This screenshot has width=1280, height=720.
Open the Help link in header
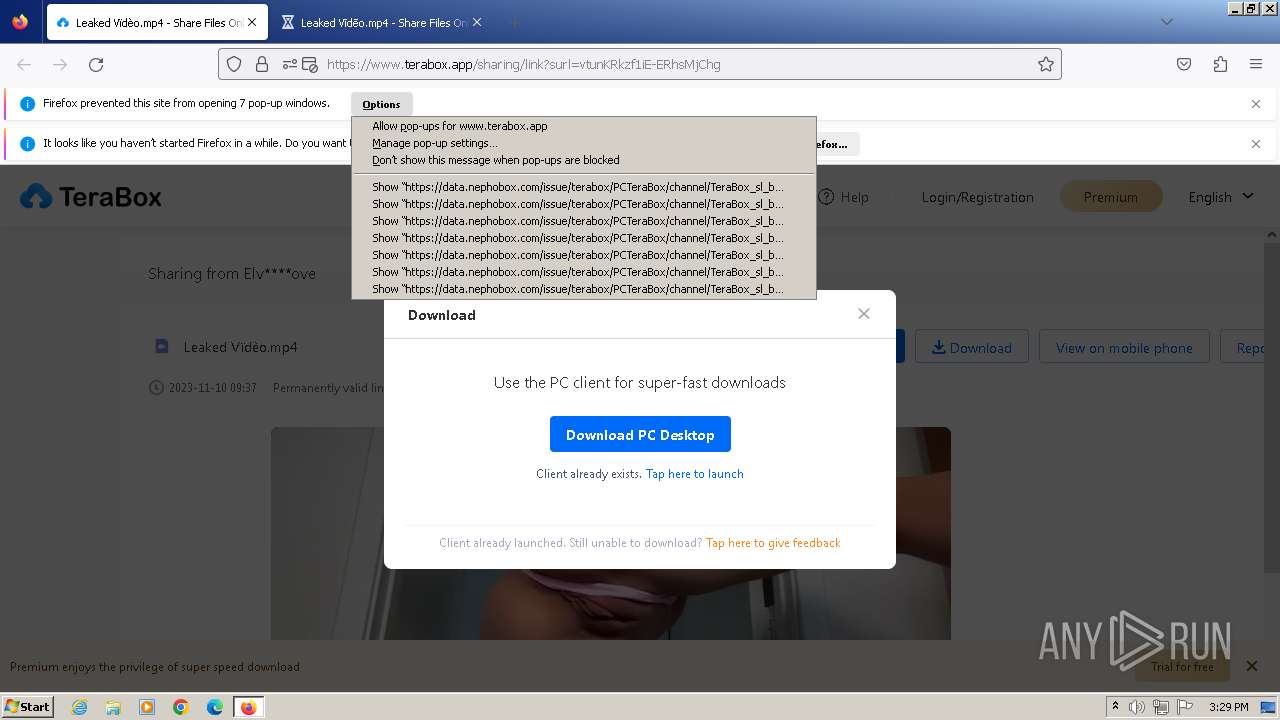point(844,197)
